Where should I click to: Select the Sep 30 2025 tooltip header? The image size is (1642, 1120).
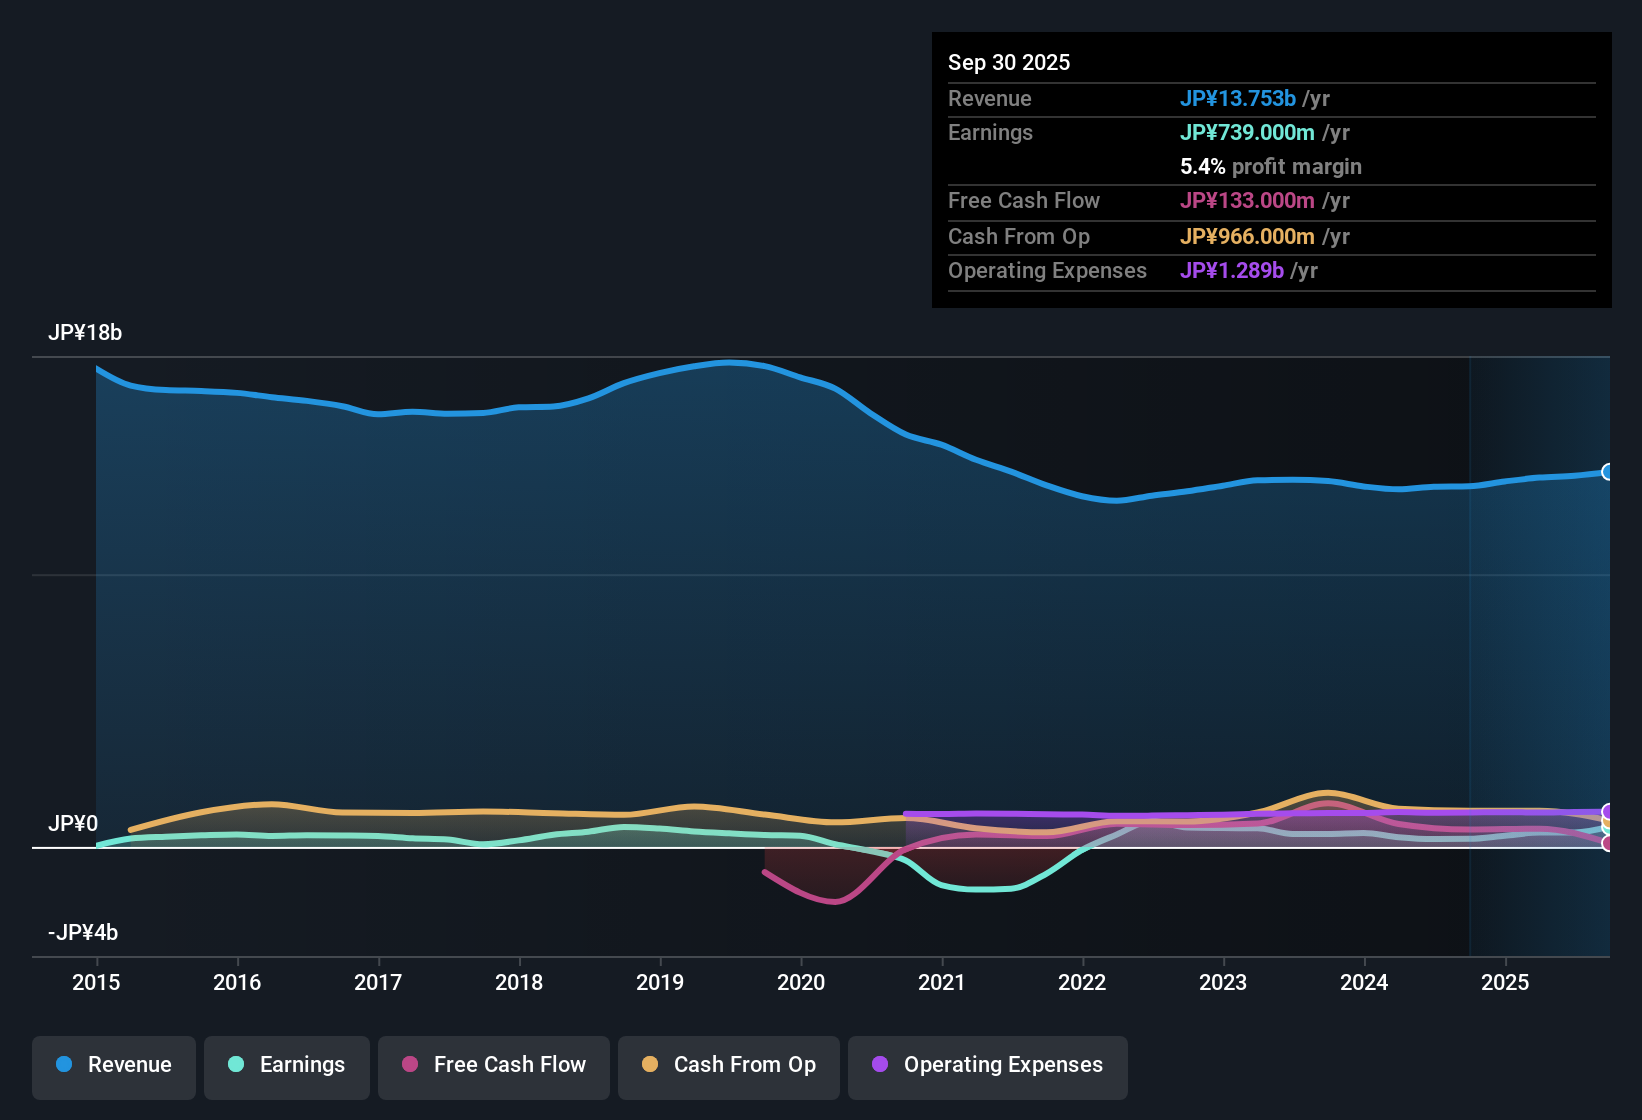pyautogui.click(x=1009, y=62)
